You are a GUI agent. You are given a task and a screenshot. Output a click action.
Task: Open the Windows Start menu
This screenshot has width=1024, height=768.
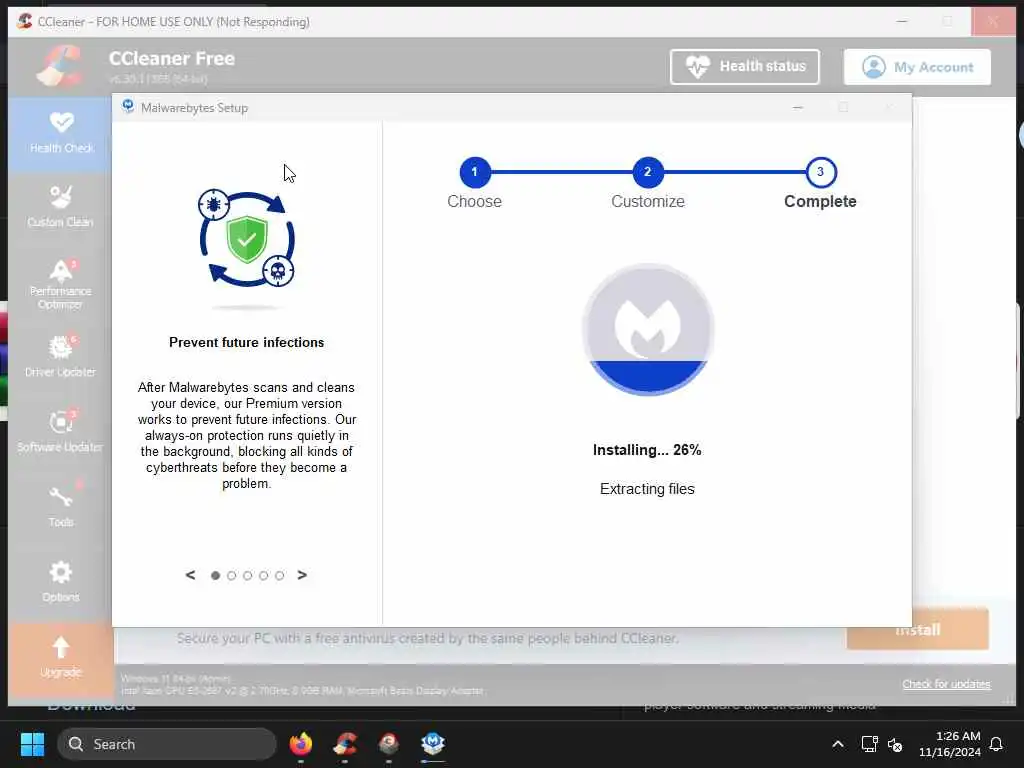[x=32, y=744]
